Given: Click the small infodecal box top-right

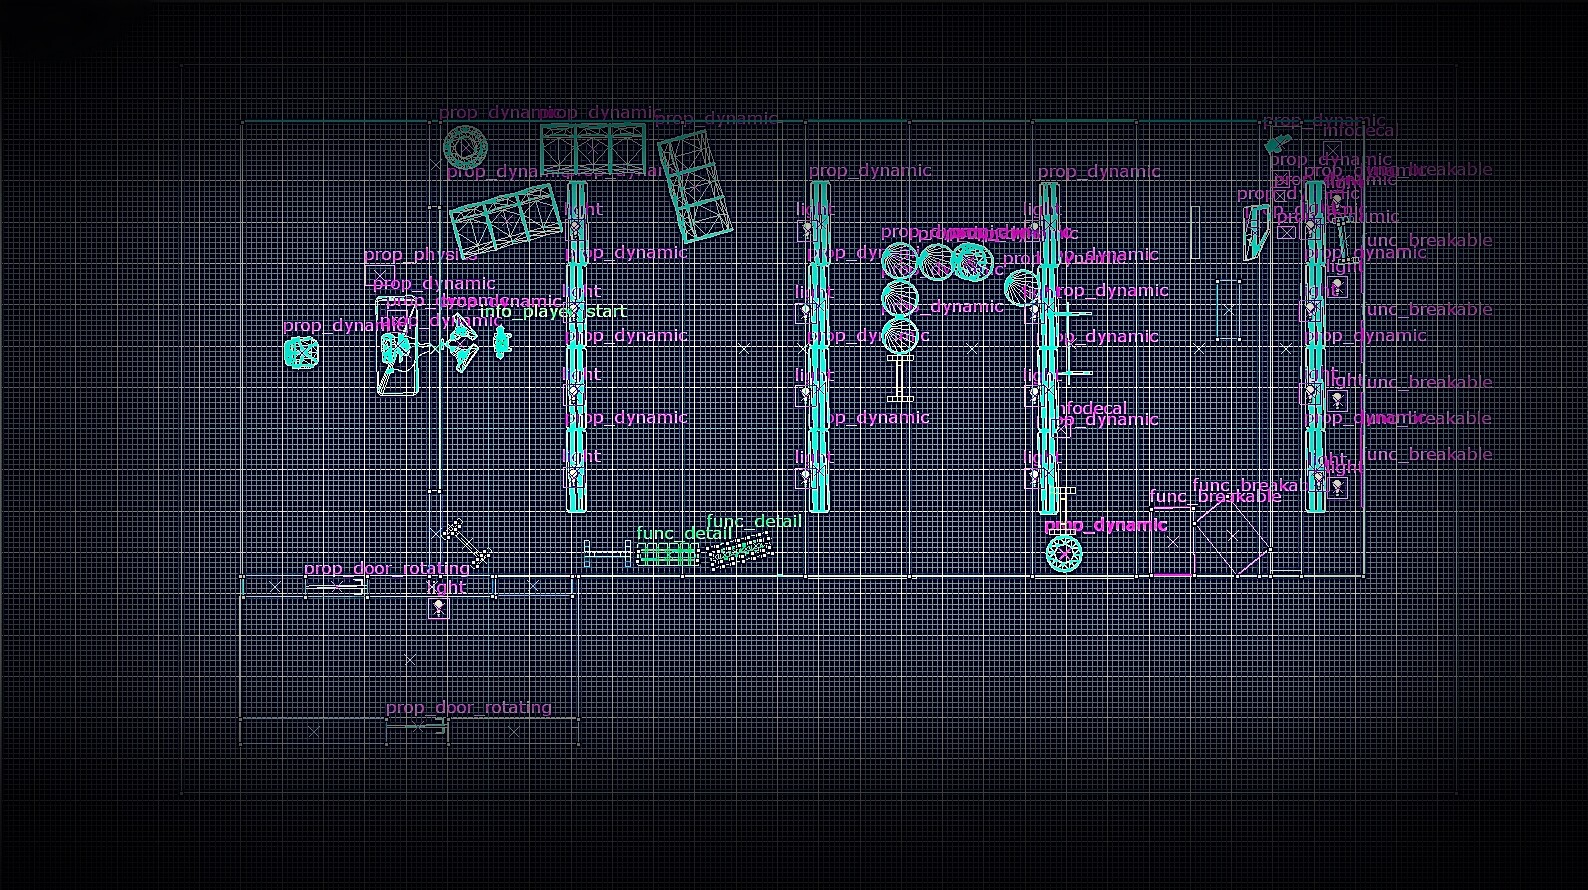Looking at the screenshot, I should click(1331, 151).
